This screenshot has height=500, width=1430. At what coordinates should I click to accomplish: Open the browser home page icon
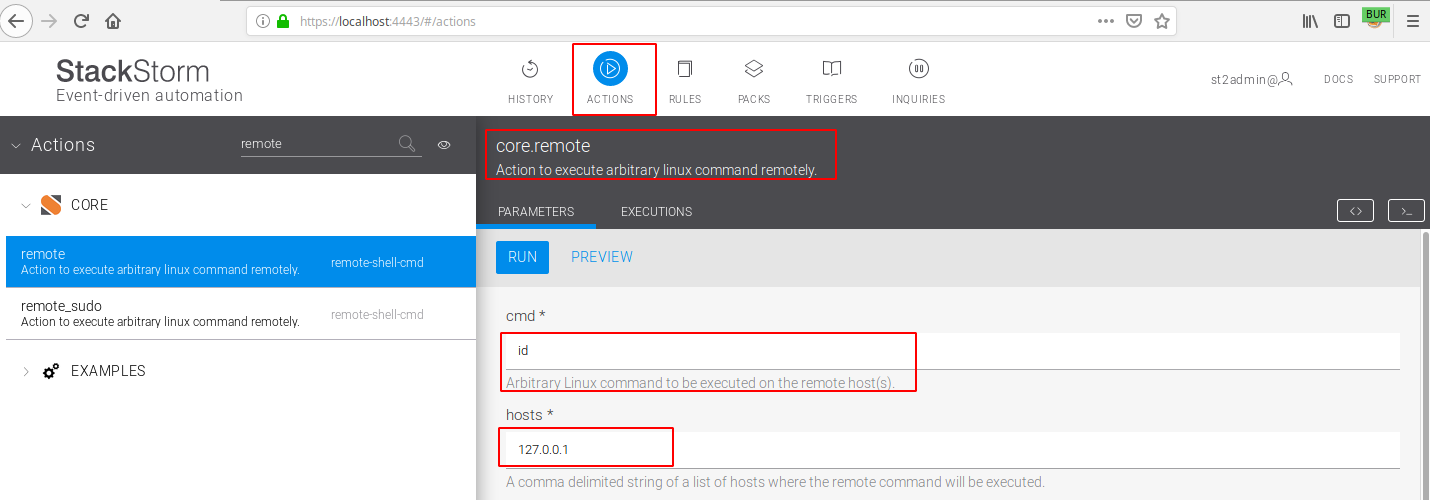click(x=113, y=20)
